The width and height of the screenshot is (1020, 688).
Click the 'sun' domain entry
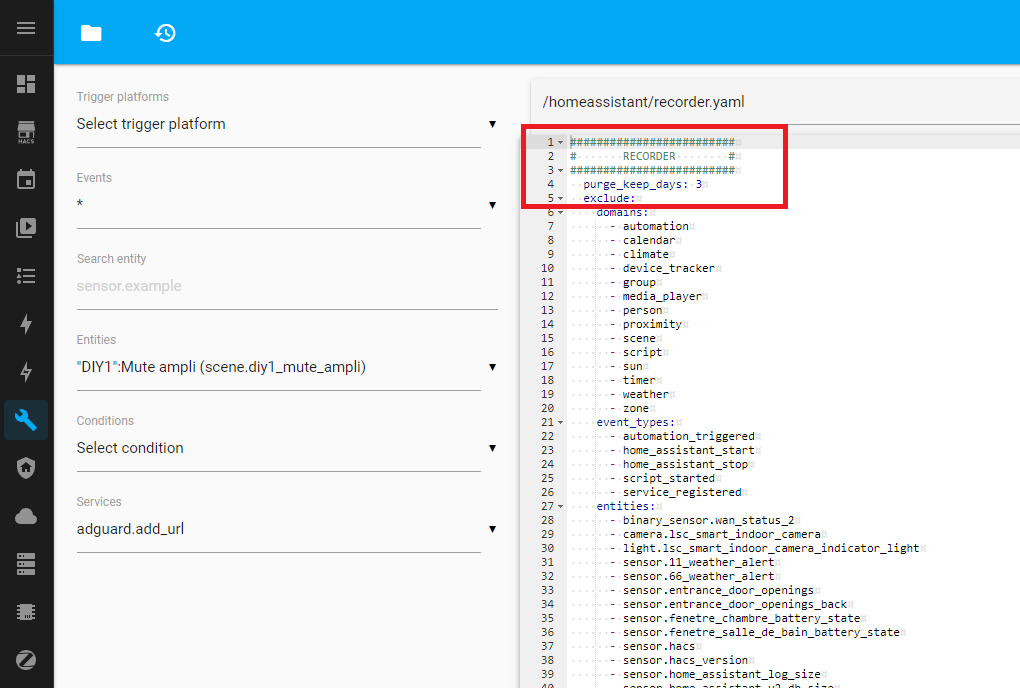coord(633,366)
